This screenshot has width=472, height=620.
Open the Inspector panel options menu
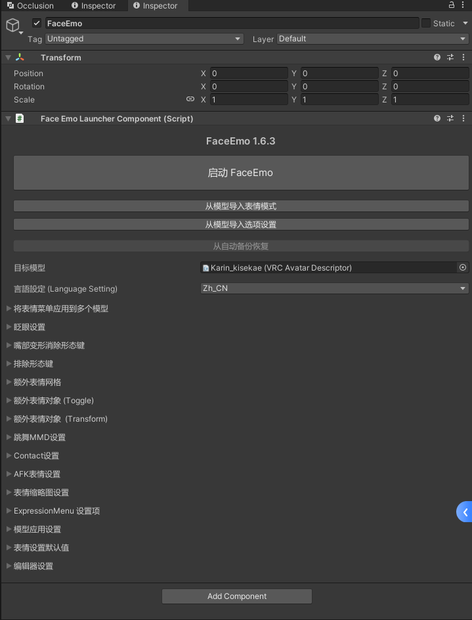463,5
